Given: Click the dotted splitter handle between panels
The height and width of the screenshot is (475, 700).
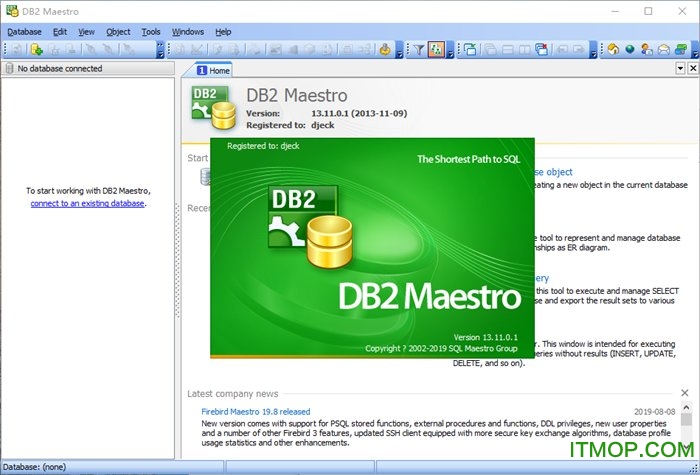Looking at the screenshot, I should pos(178,260).
